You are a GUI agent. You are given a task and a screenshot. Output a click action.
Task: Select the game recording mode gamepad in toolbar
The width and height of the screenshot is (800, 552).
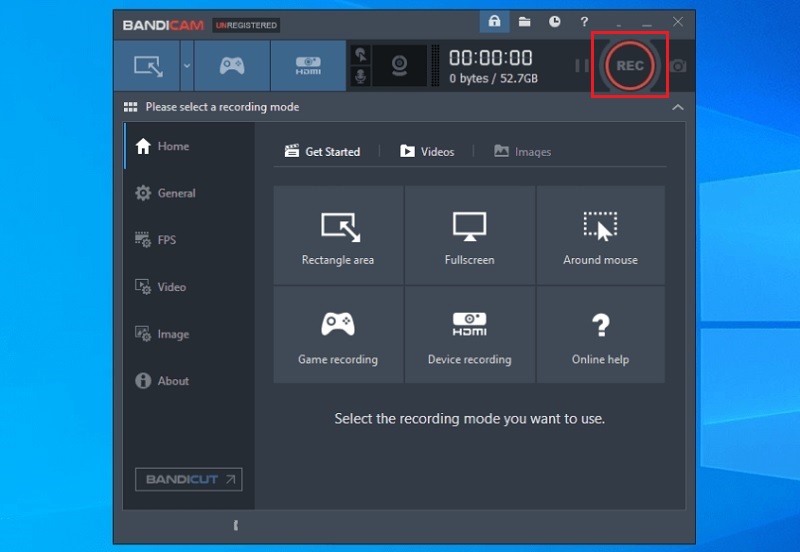coord(232,66)
